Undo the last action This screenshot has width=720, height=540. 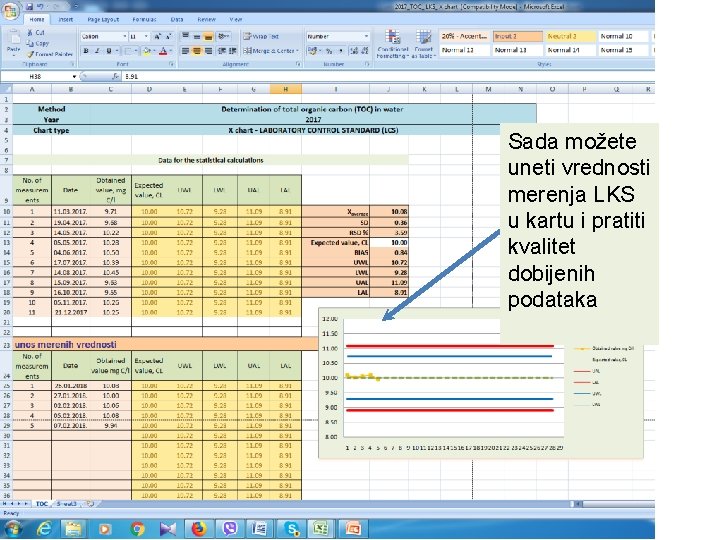click(40, 6)
